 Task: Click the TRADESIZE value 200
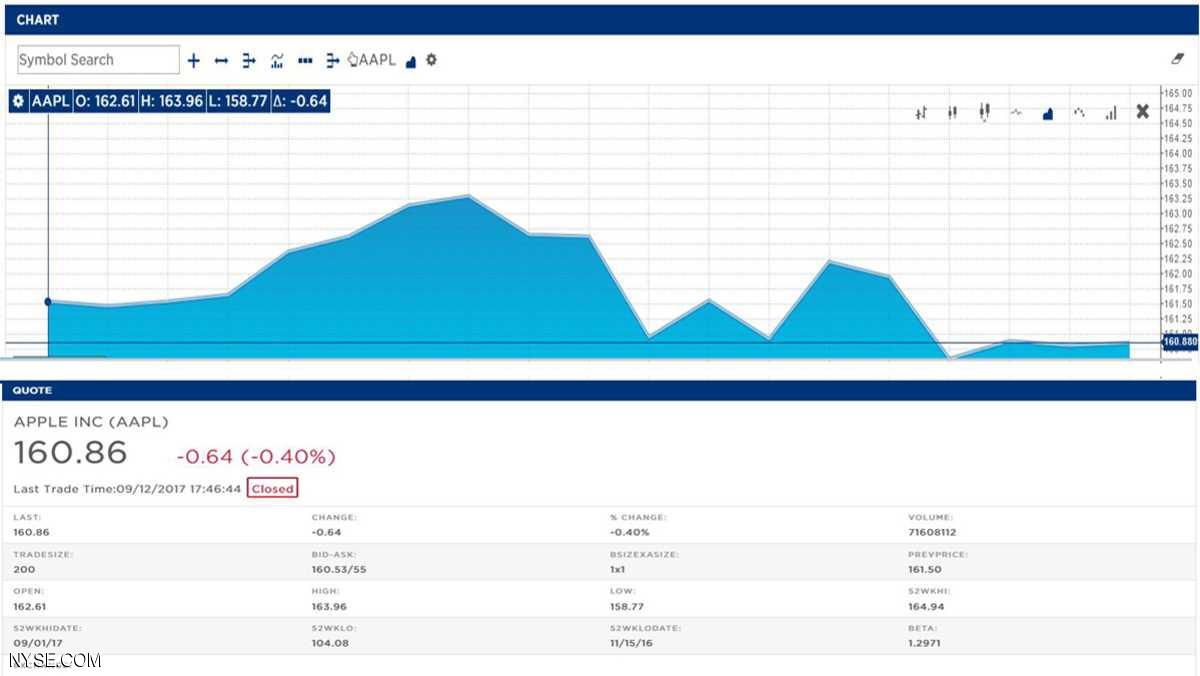23,569
